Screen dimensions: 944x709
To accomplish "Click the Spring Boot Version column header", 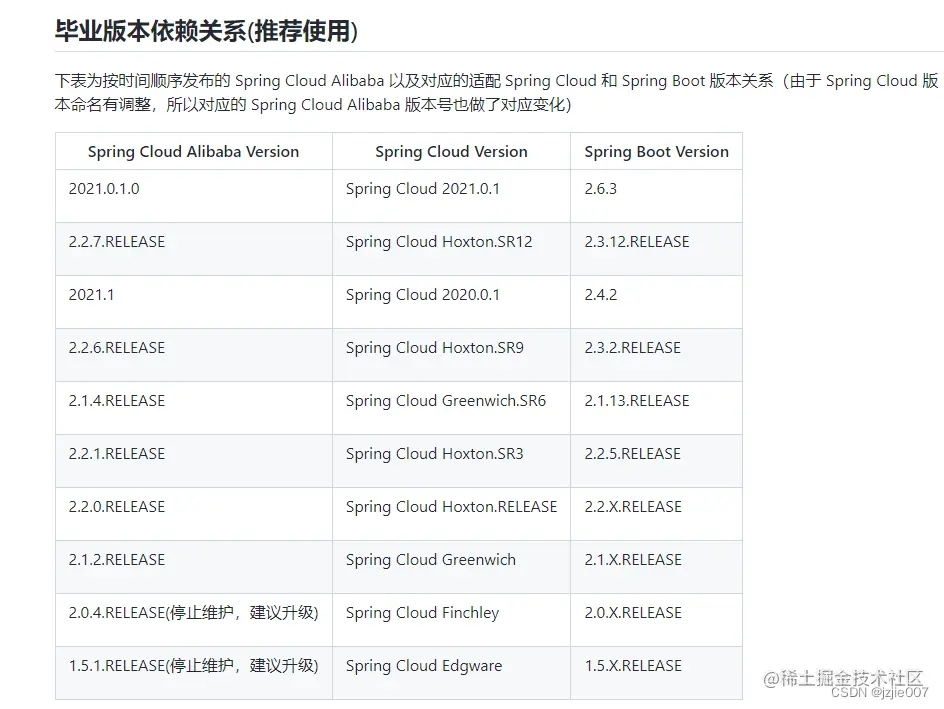I will 656,151.
